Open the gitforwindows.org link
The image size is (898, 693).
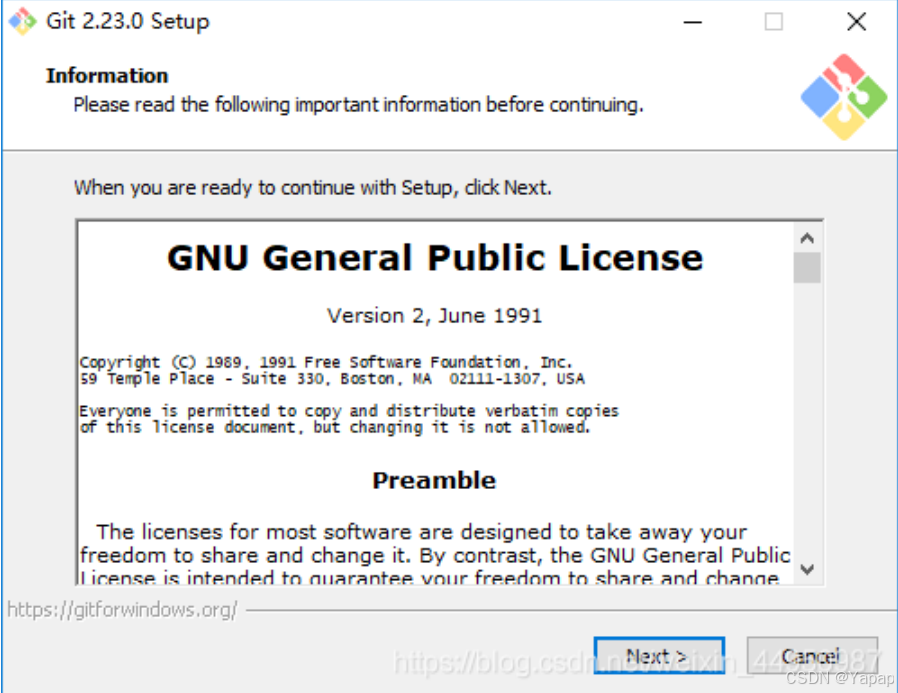[122, 609]
